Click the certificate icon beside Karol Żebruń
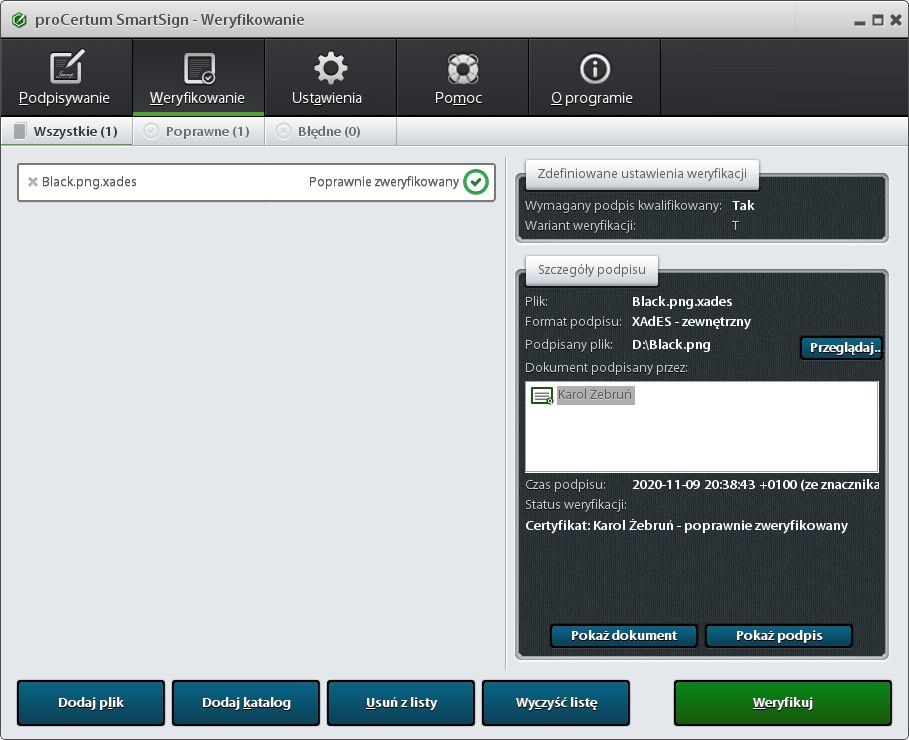Image resolution: width=909 pixels, height=740 pixels. pyautogui.click(x=542, y=396)
